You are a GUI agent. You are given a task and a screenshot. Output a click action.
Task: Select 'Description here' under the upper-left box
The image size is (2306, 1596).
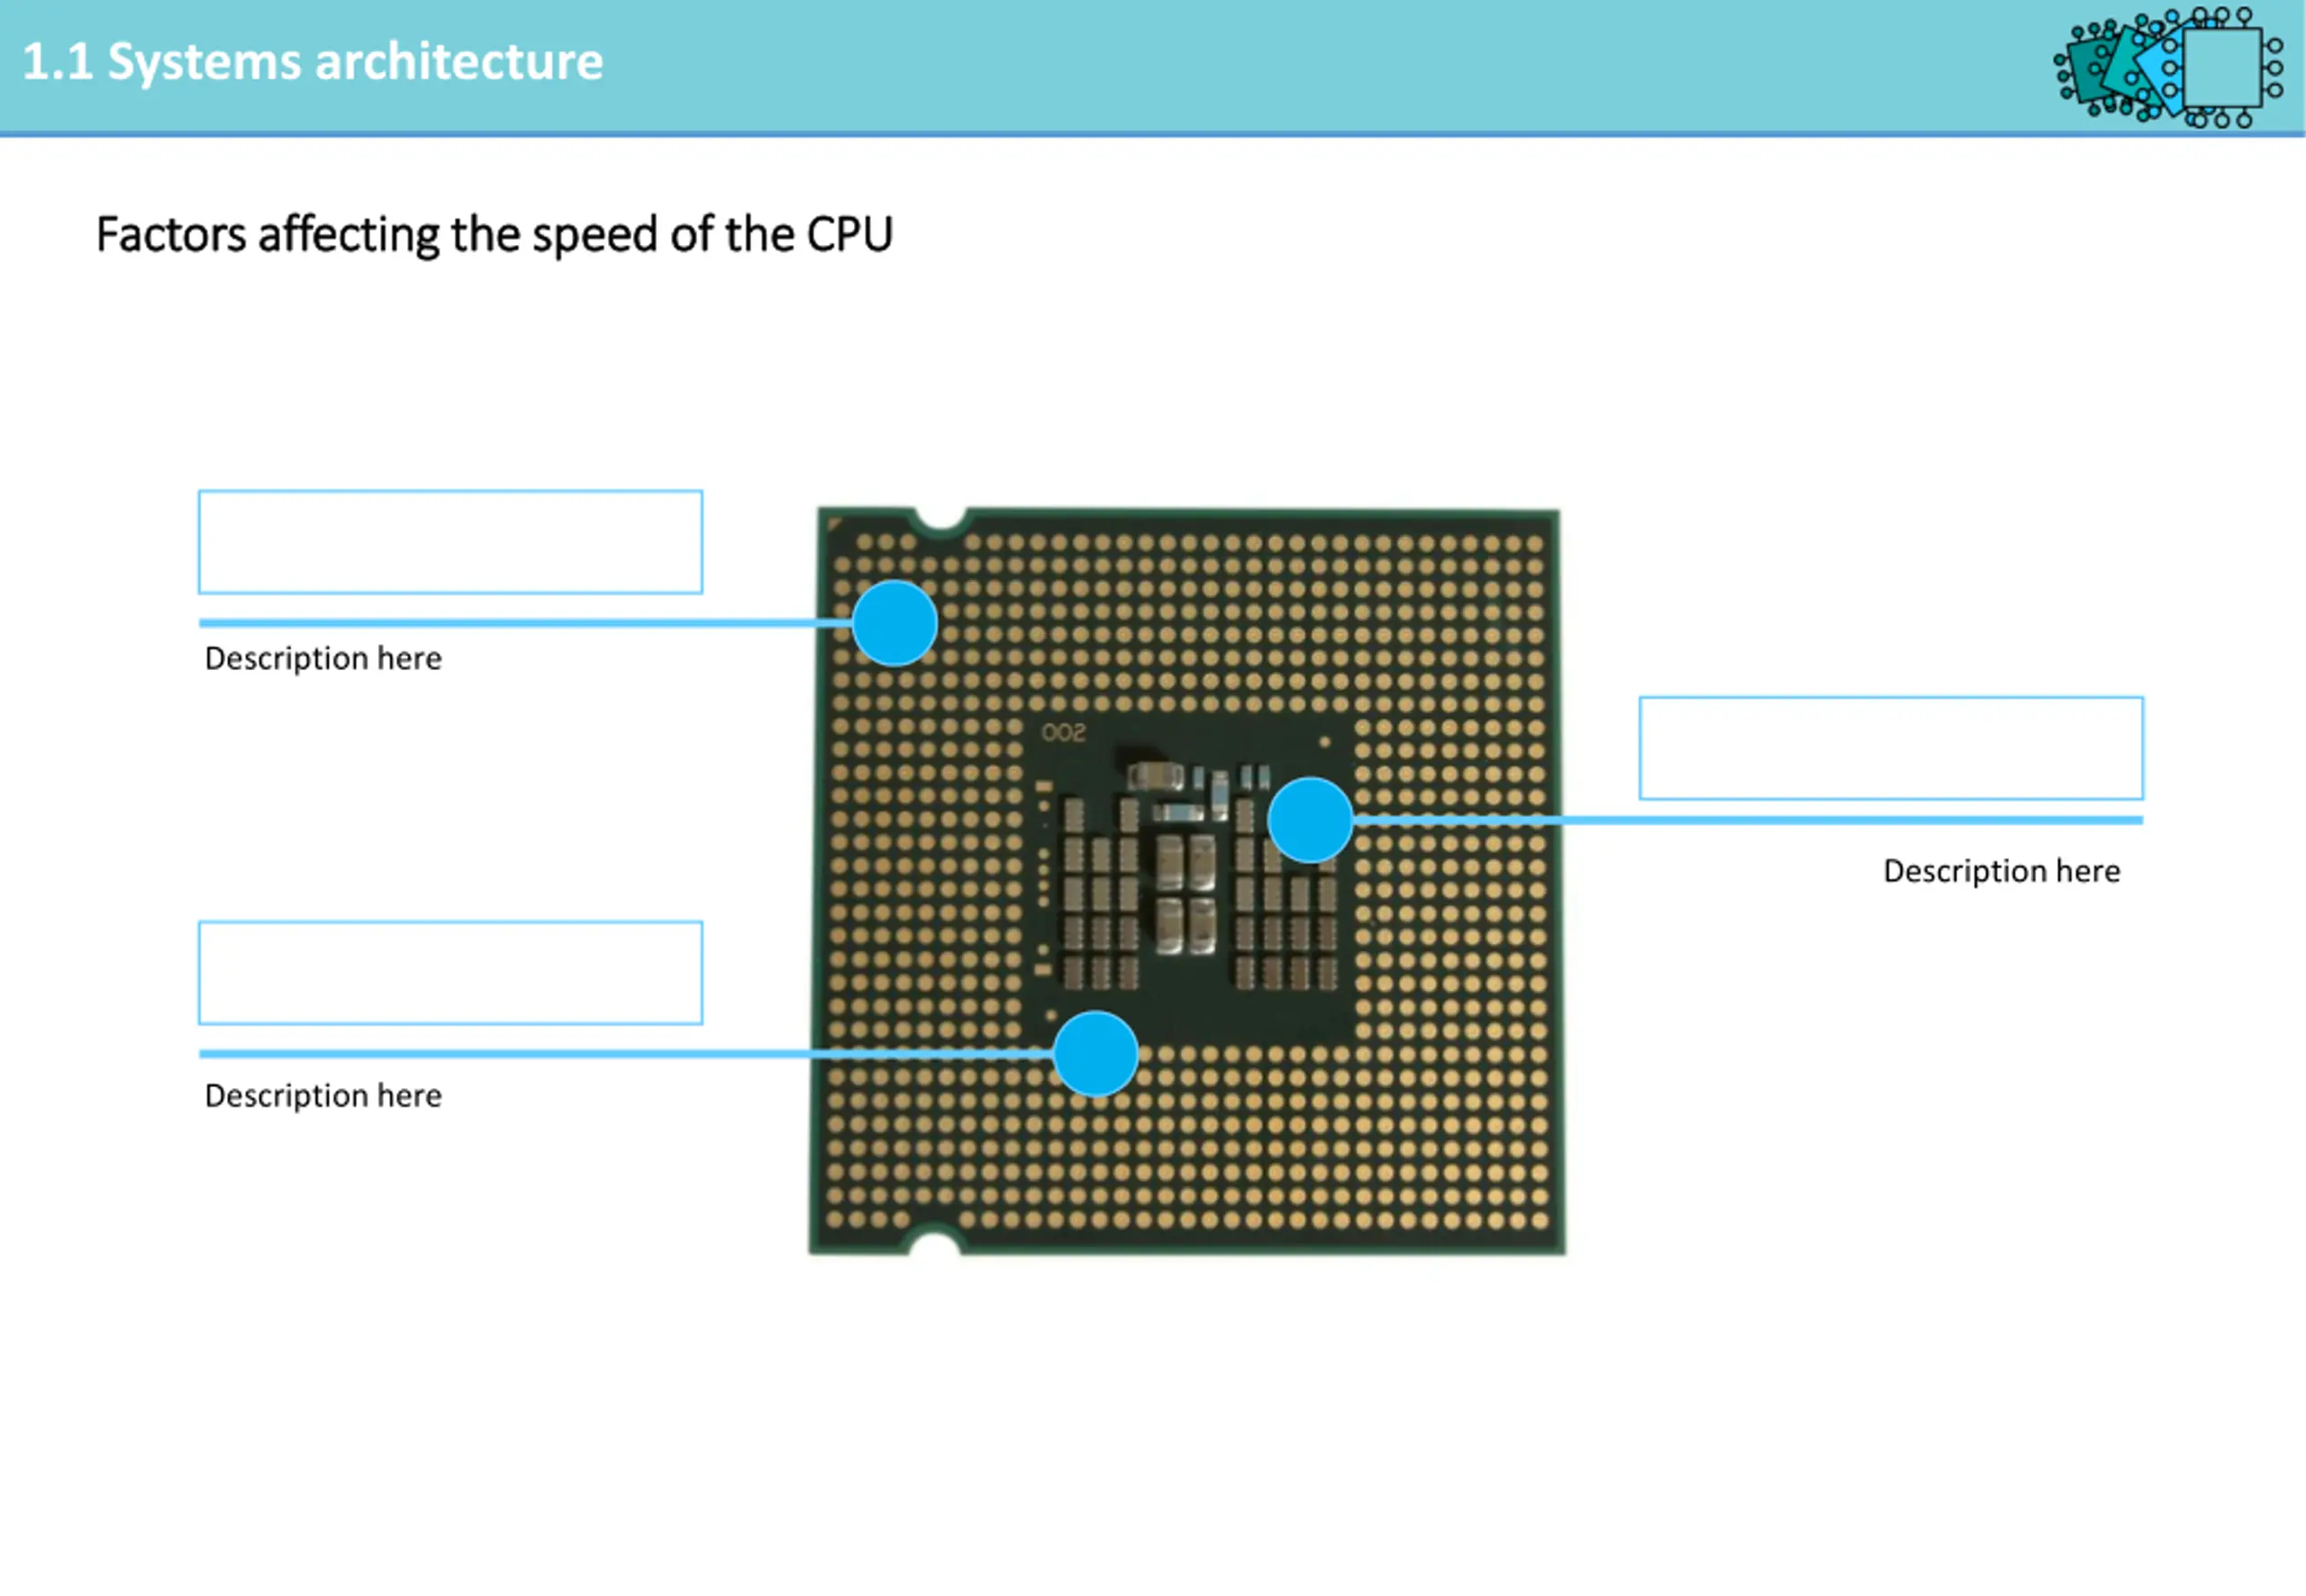323,658
